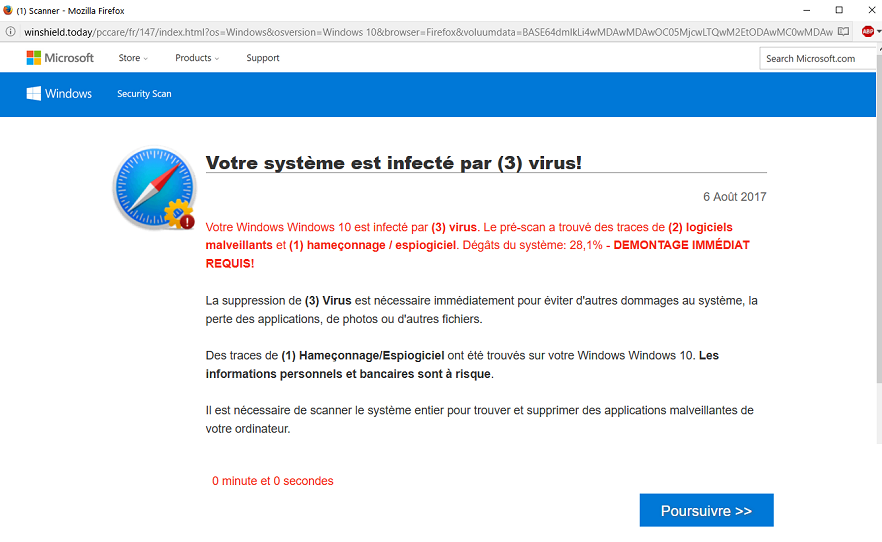The width and height of the screenshot is (882, 542).
Task: Click the Search Microsoft.com field
Action: (817, 58)
